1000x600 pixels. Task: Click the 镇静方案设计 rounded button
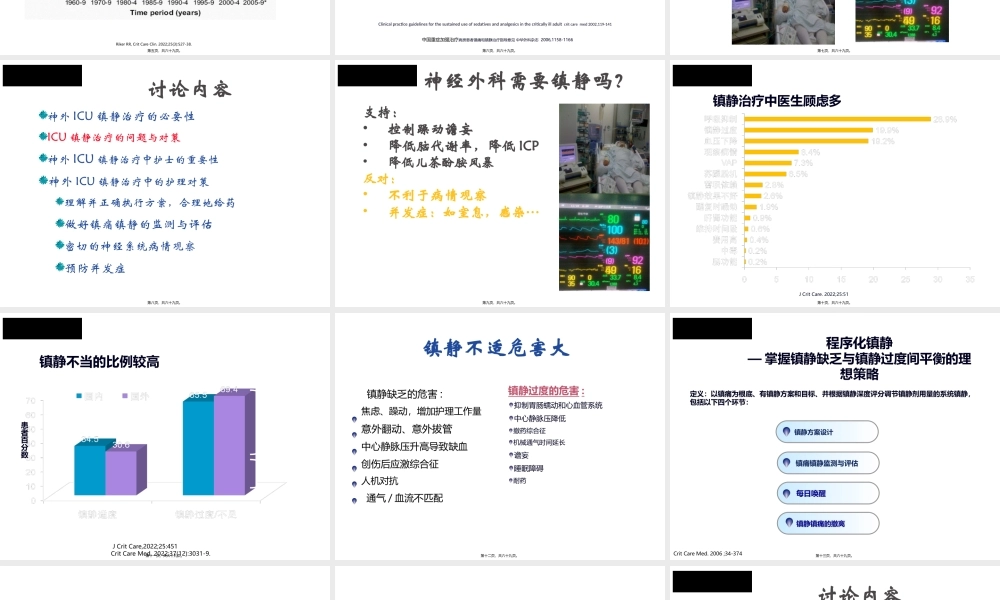(x=827, y=431)
